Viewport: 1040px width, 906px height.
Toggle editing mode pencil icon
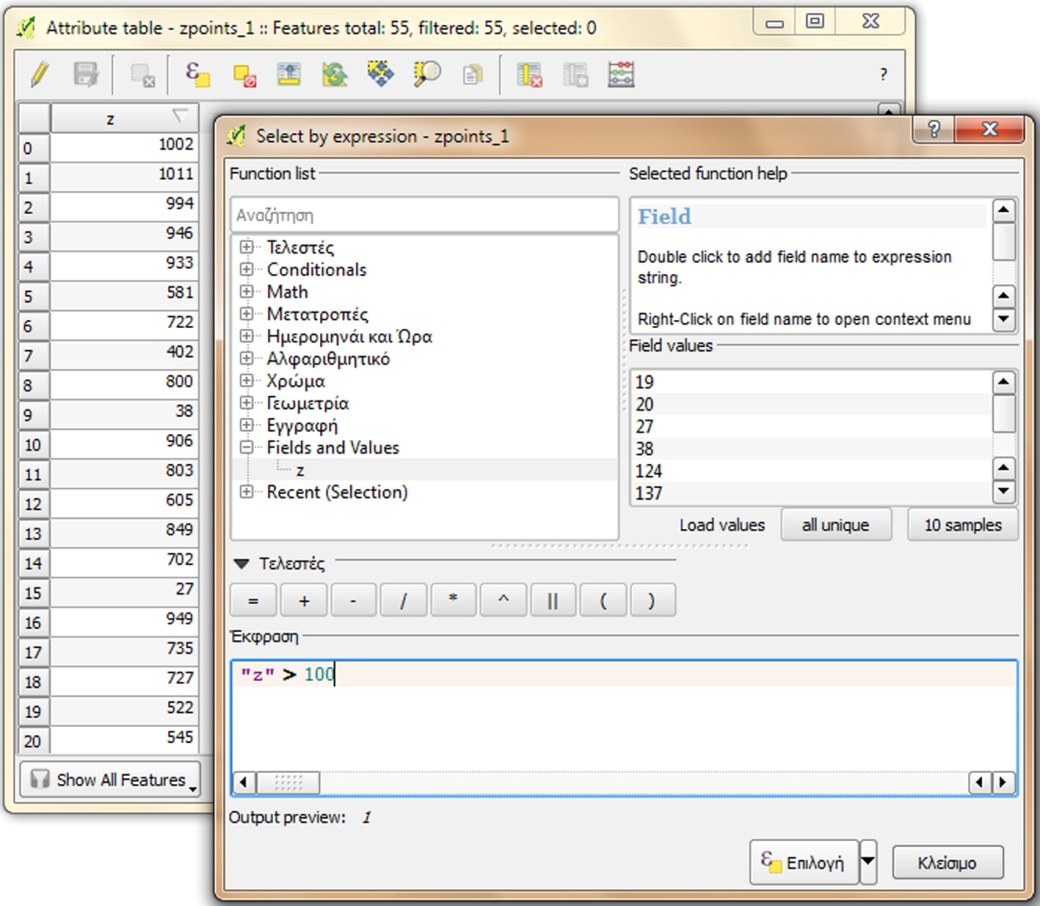pos(39,74)
